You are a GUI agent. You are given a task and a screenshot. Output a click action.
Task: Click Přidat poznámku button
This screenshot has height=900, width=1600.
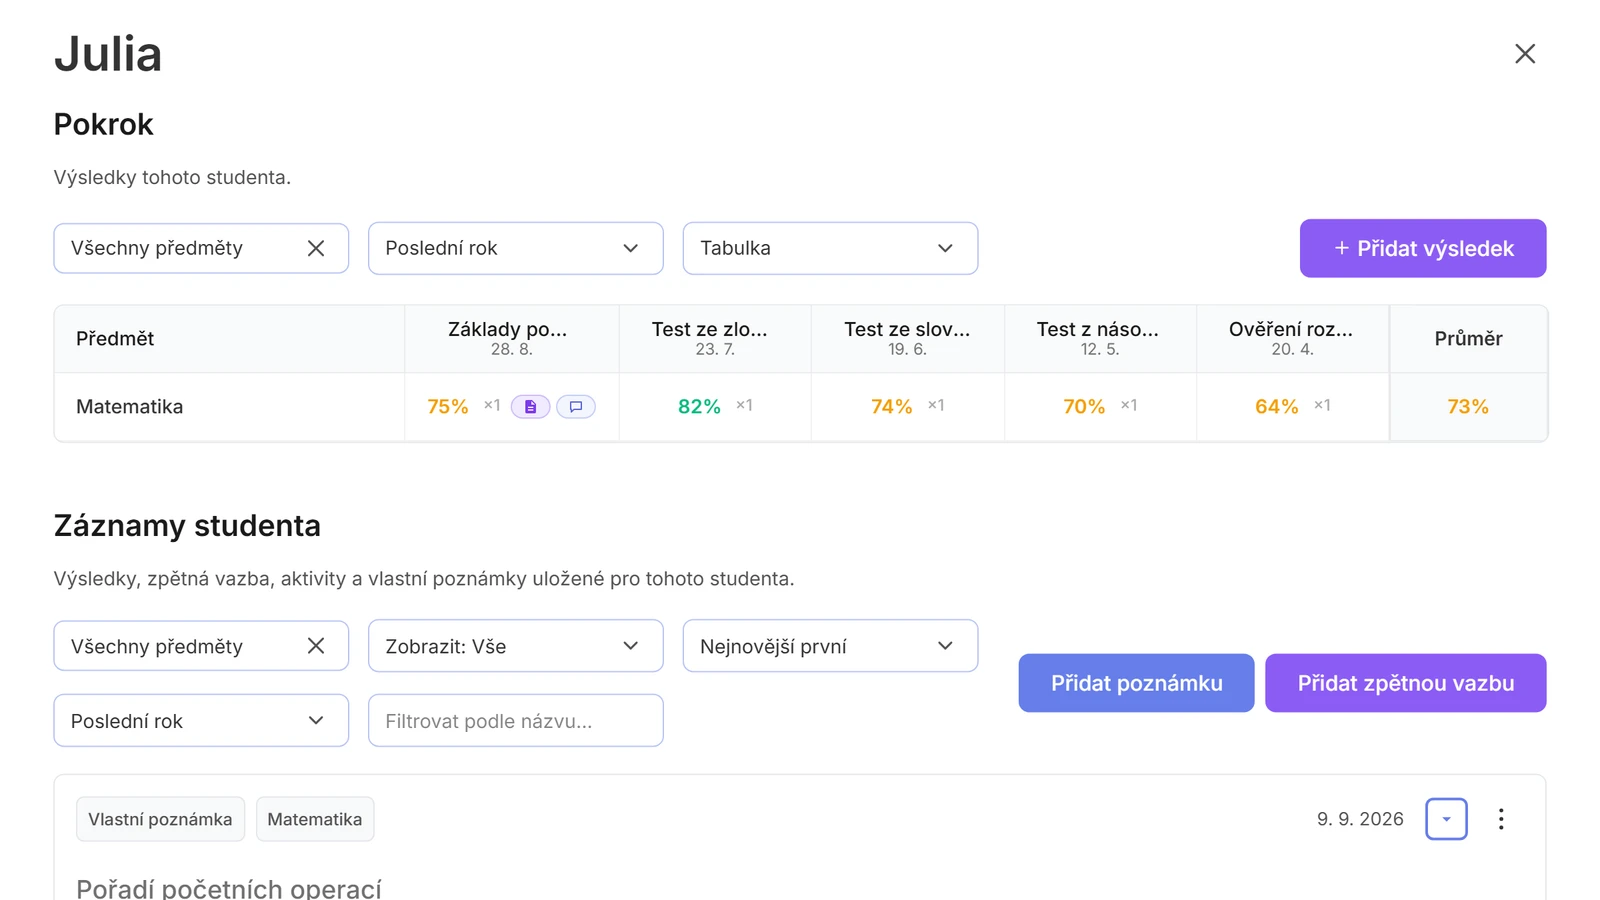coord(1136,683)
